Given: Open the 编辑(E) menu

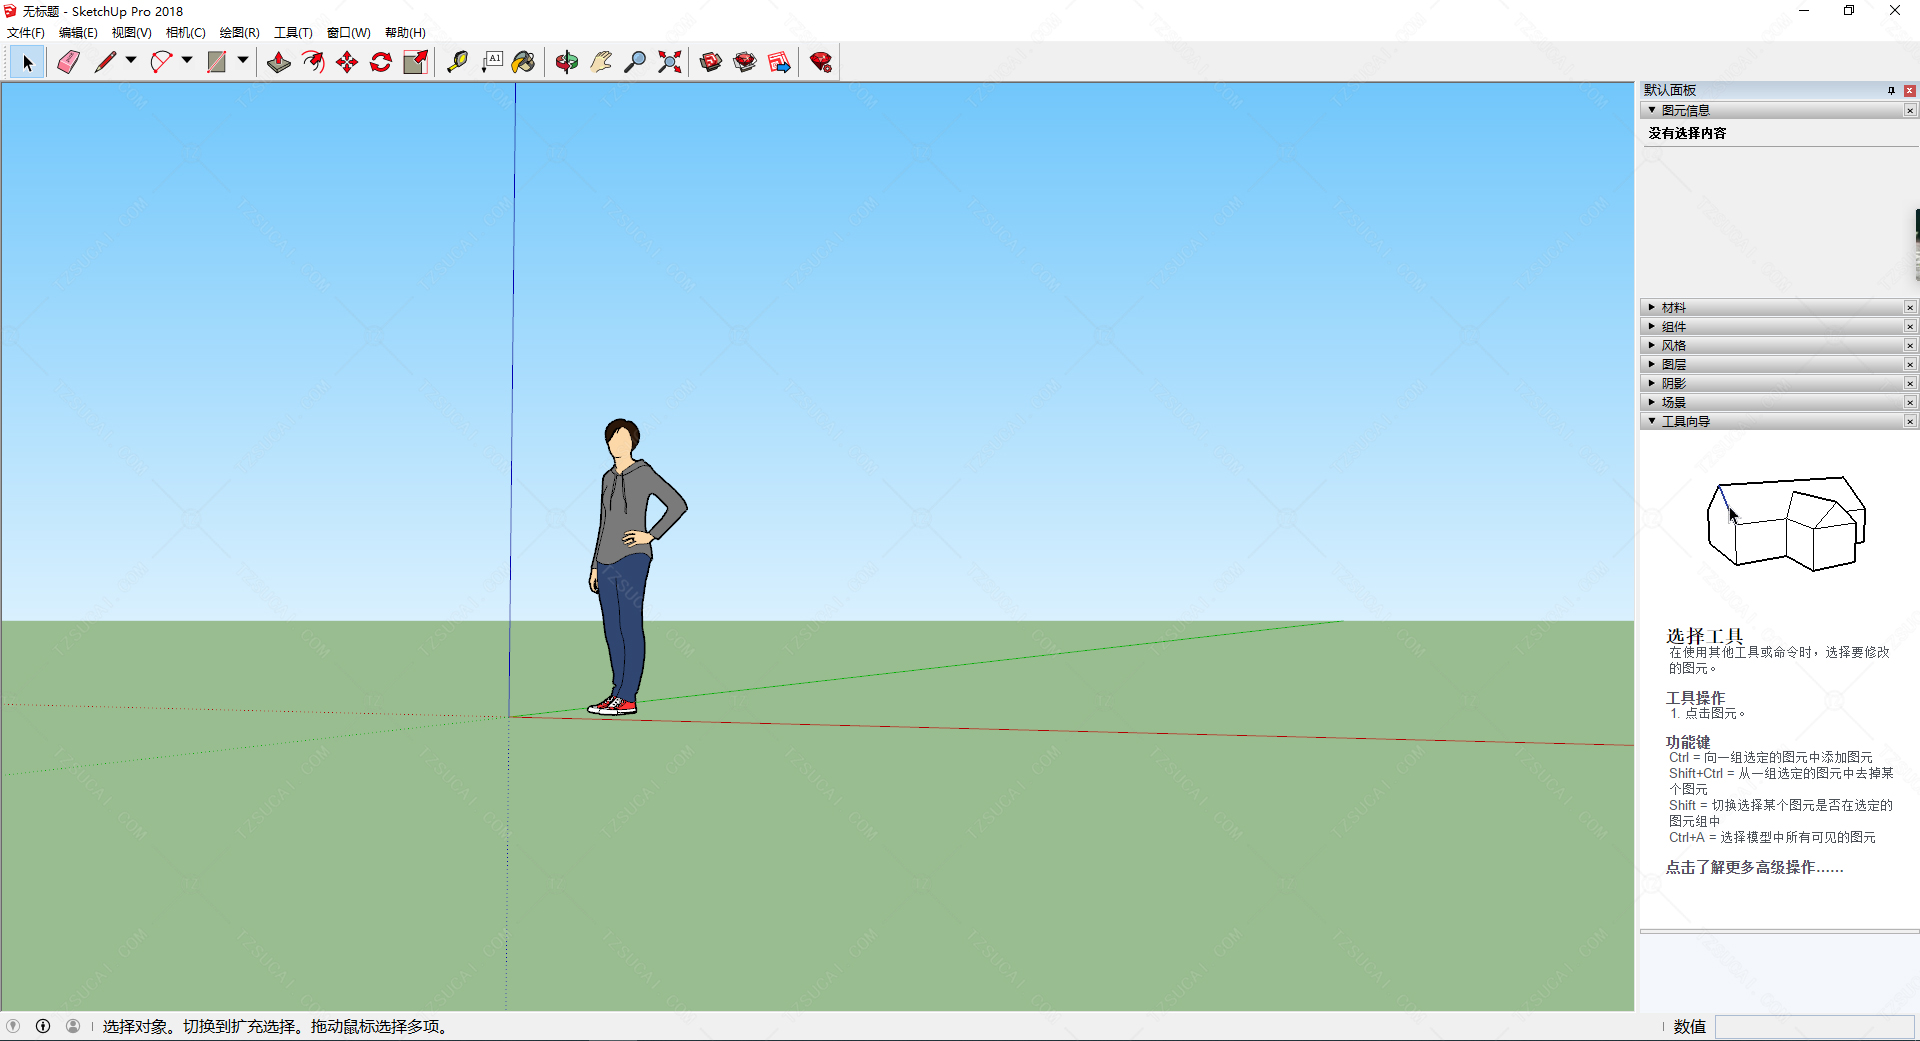Looking at the screenshot, I should 78,32.
